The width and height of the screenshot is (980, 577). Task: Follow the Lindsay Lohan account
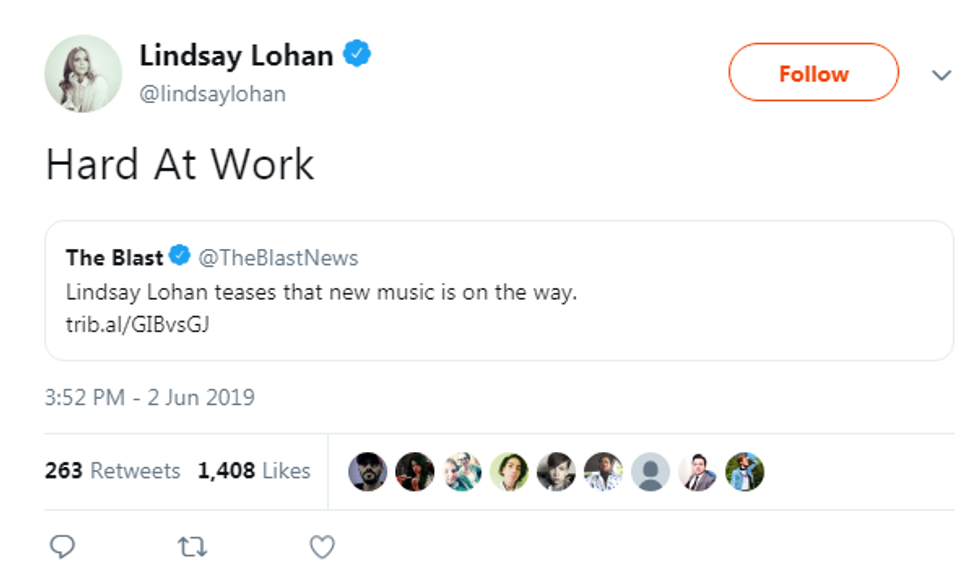(813, 73)
